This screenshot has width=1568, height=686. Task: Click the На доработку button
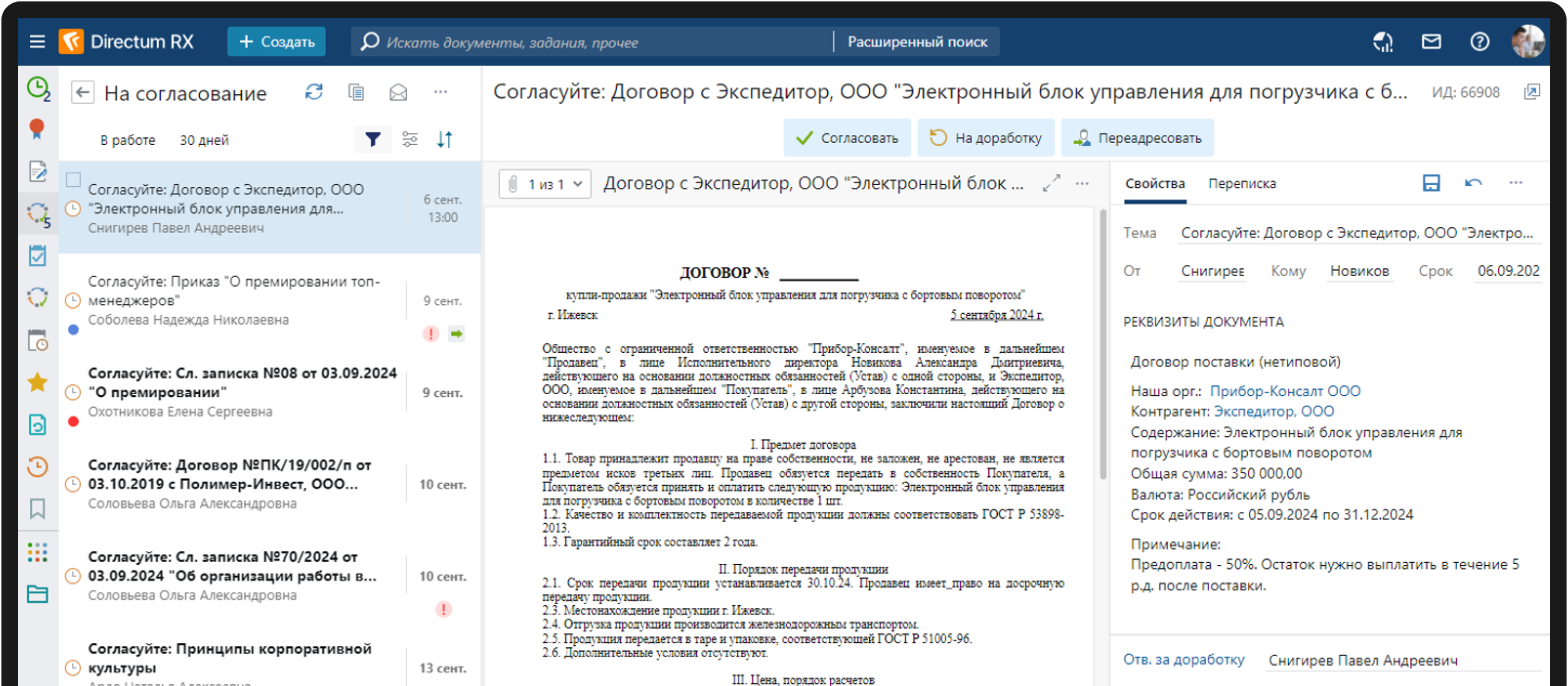tap(986, 138)
